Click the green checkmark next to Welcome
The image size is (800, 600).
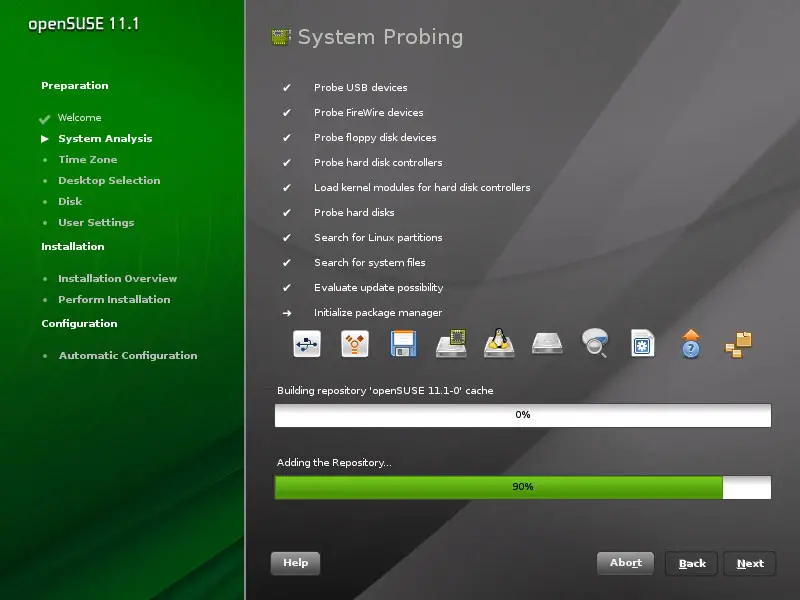pos(44,119)
